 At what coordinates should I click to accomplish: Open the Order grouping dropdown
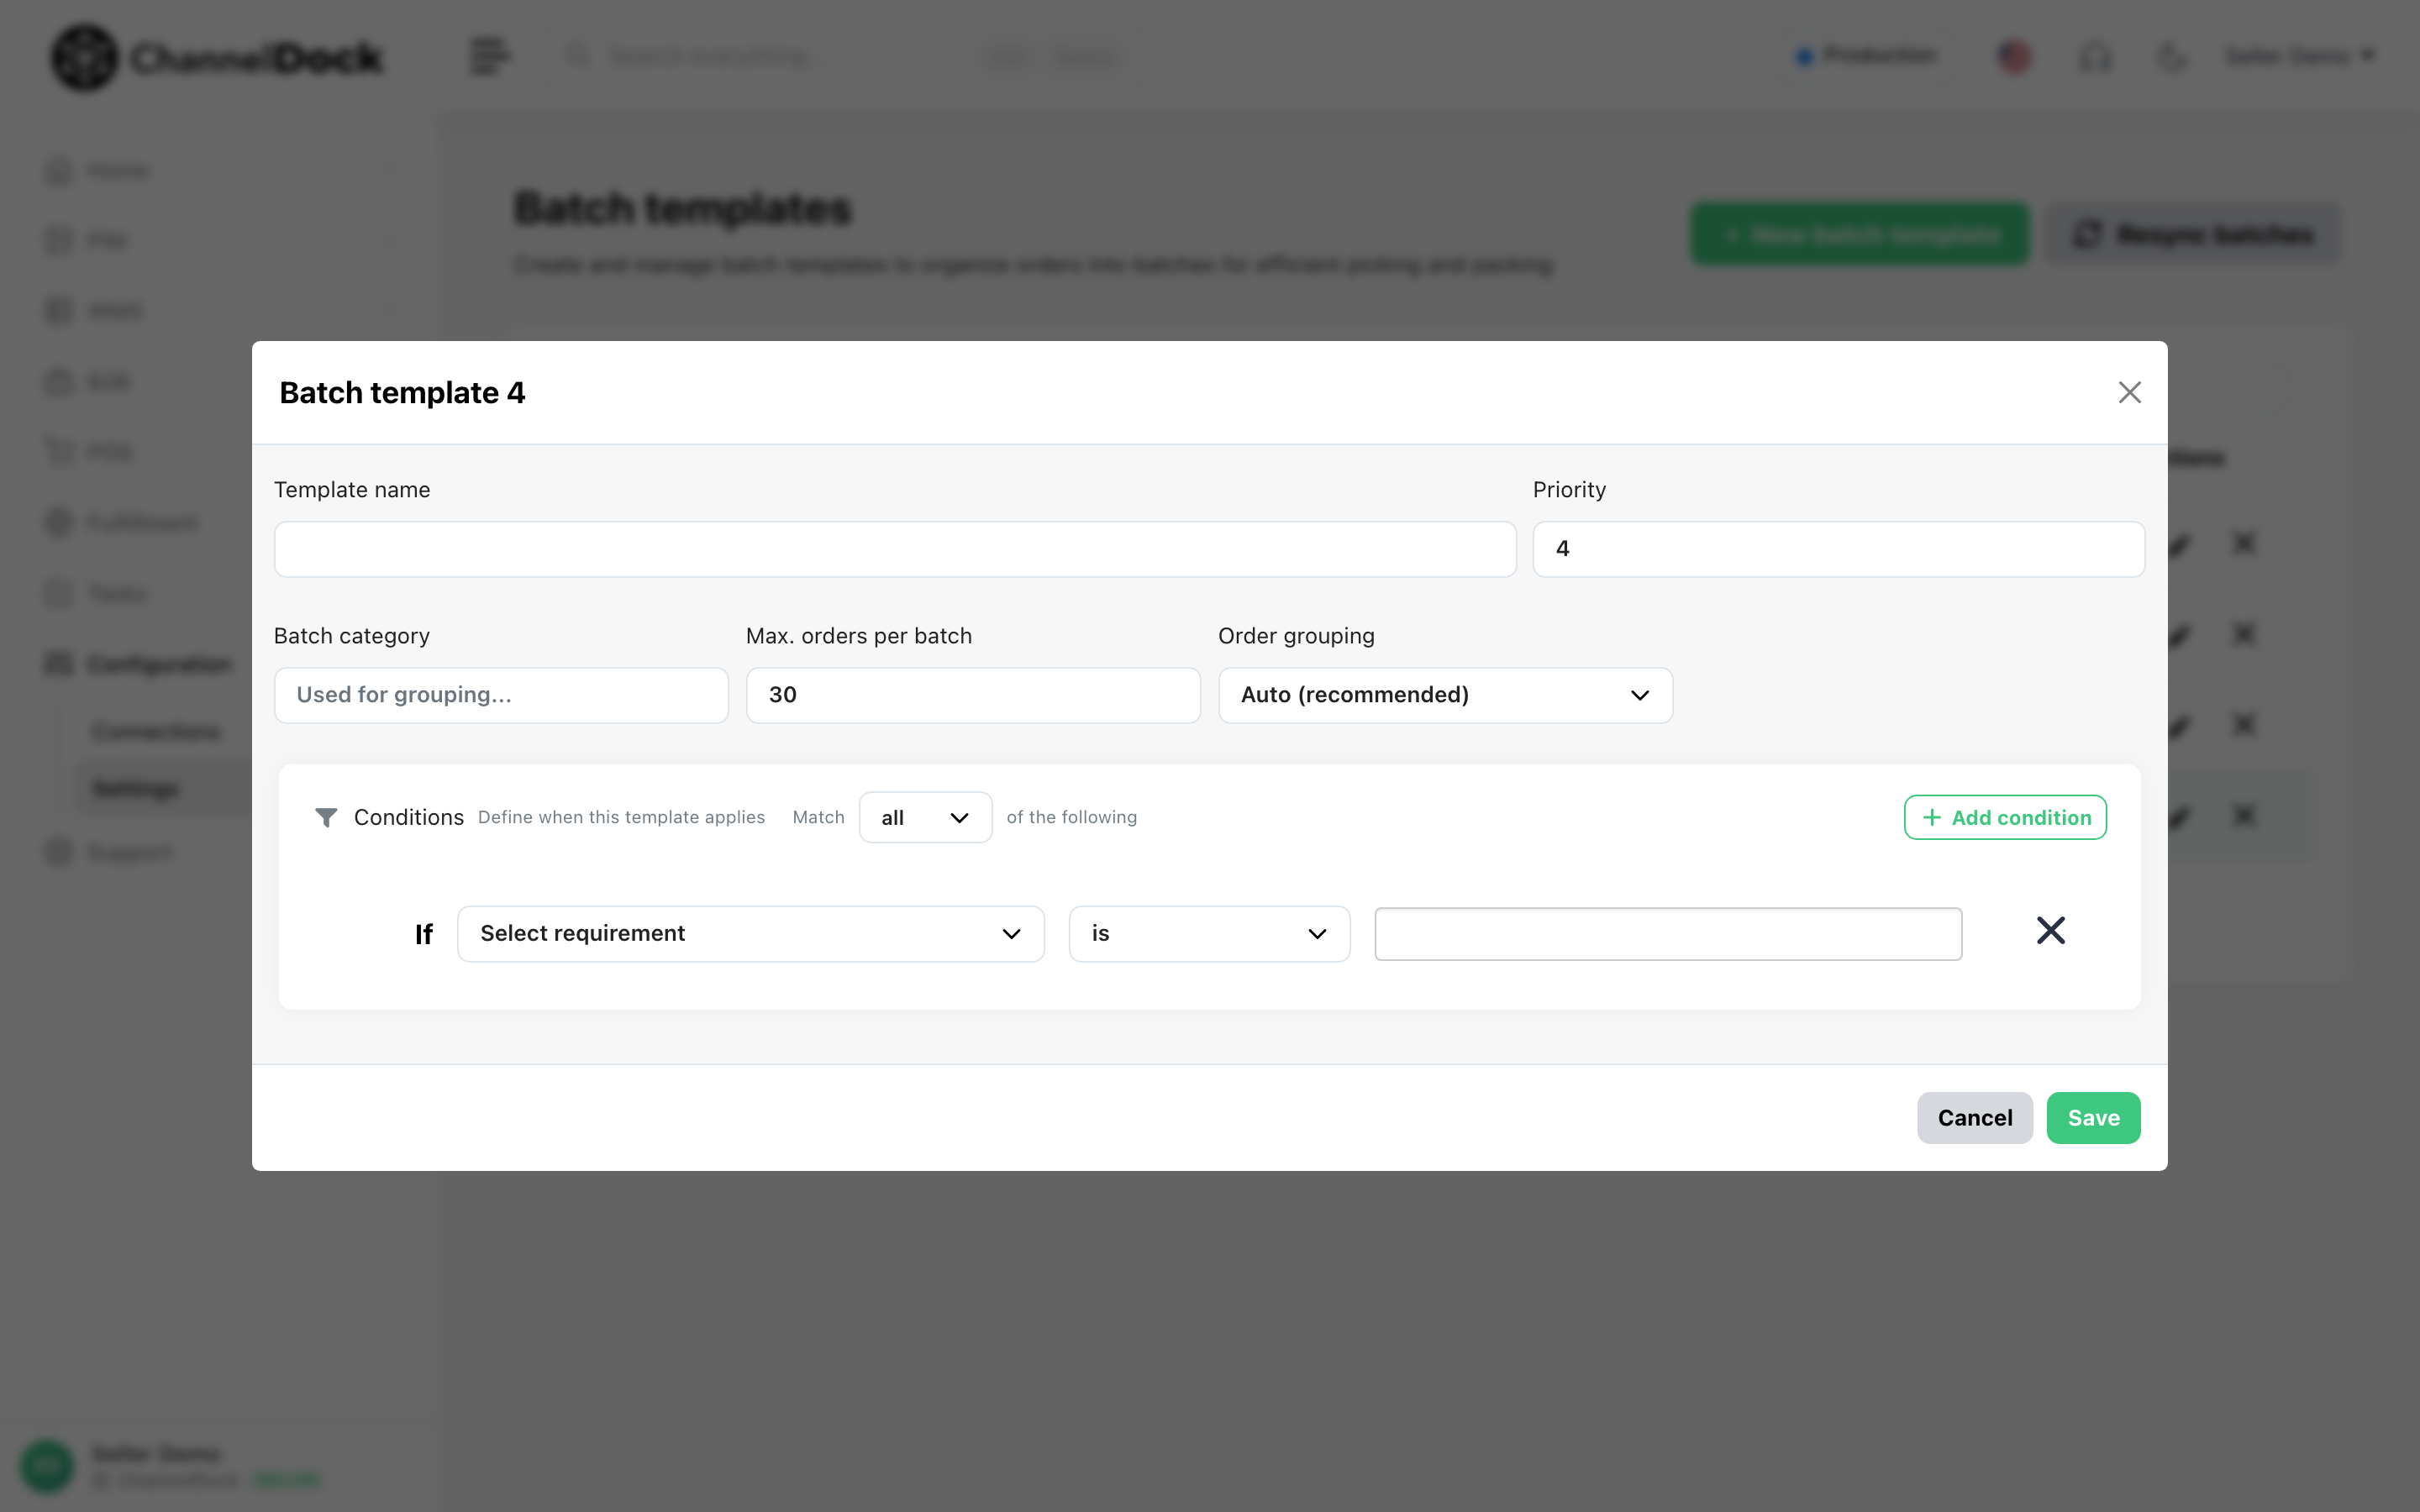(1445, 695)
